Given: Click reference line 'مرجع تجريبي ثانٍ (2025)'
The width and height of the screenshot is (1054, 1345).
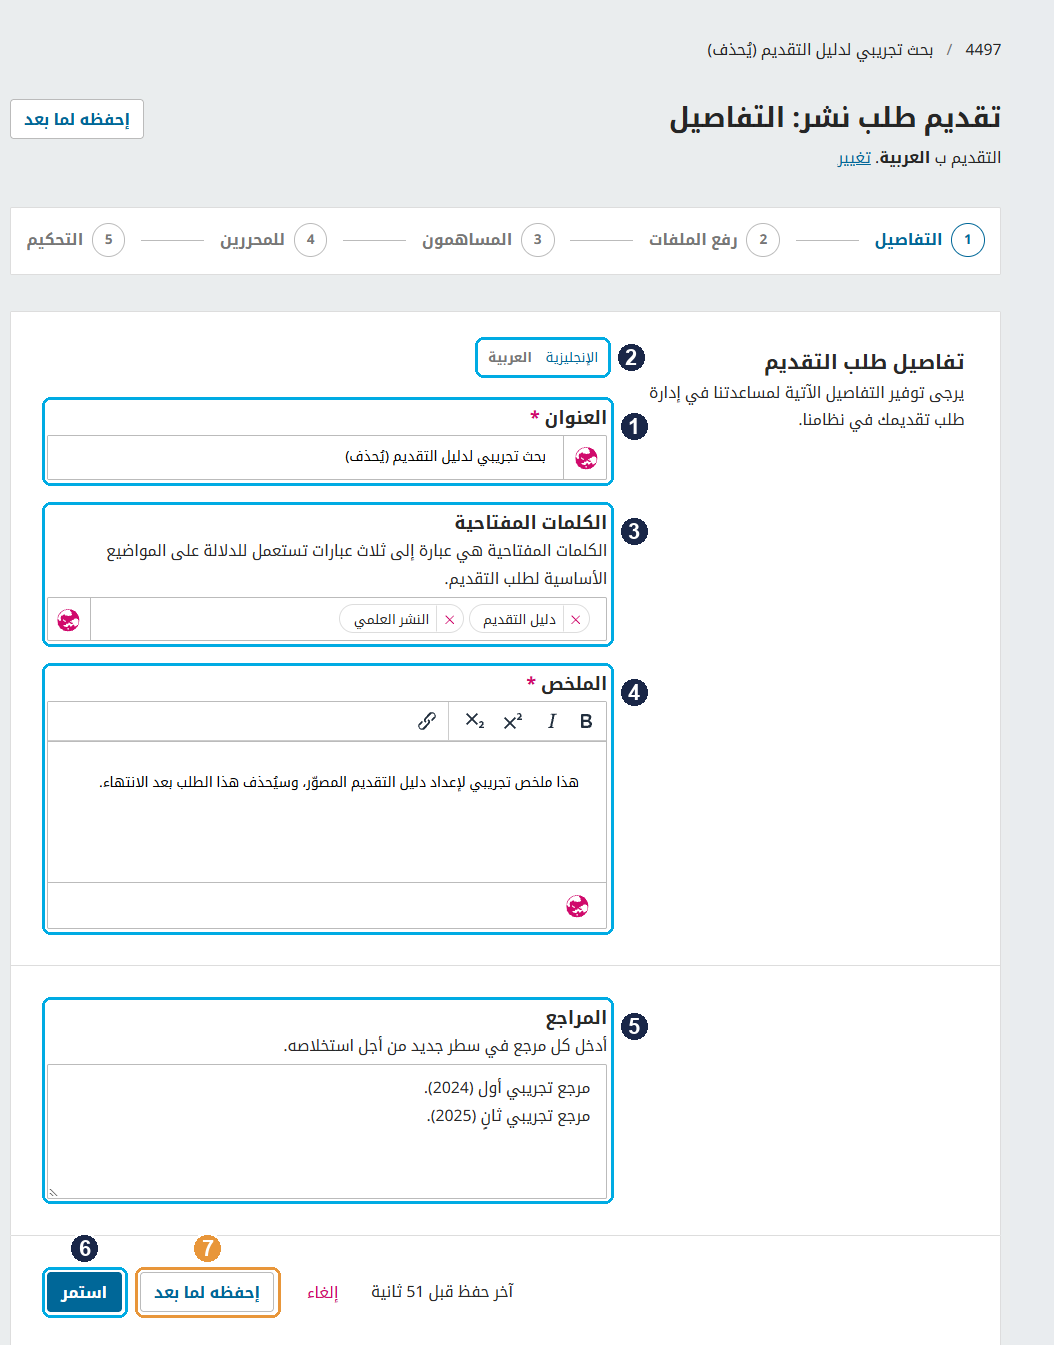Looking at the screenshot, I should 508,1116.
